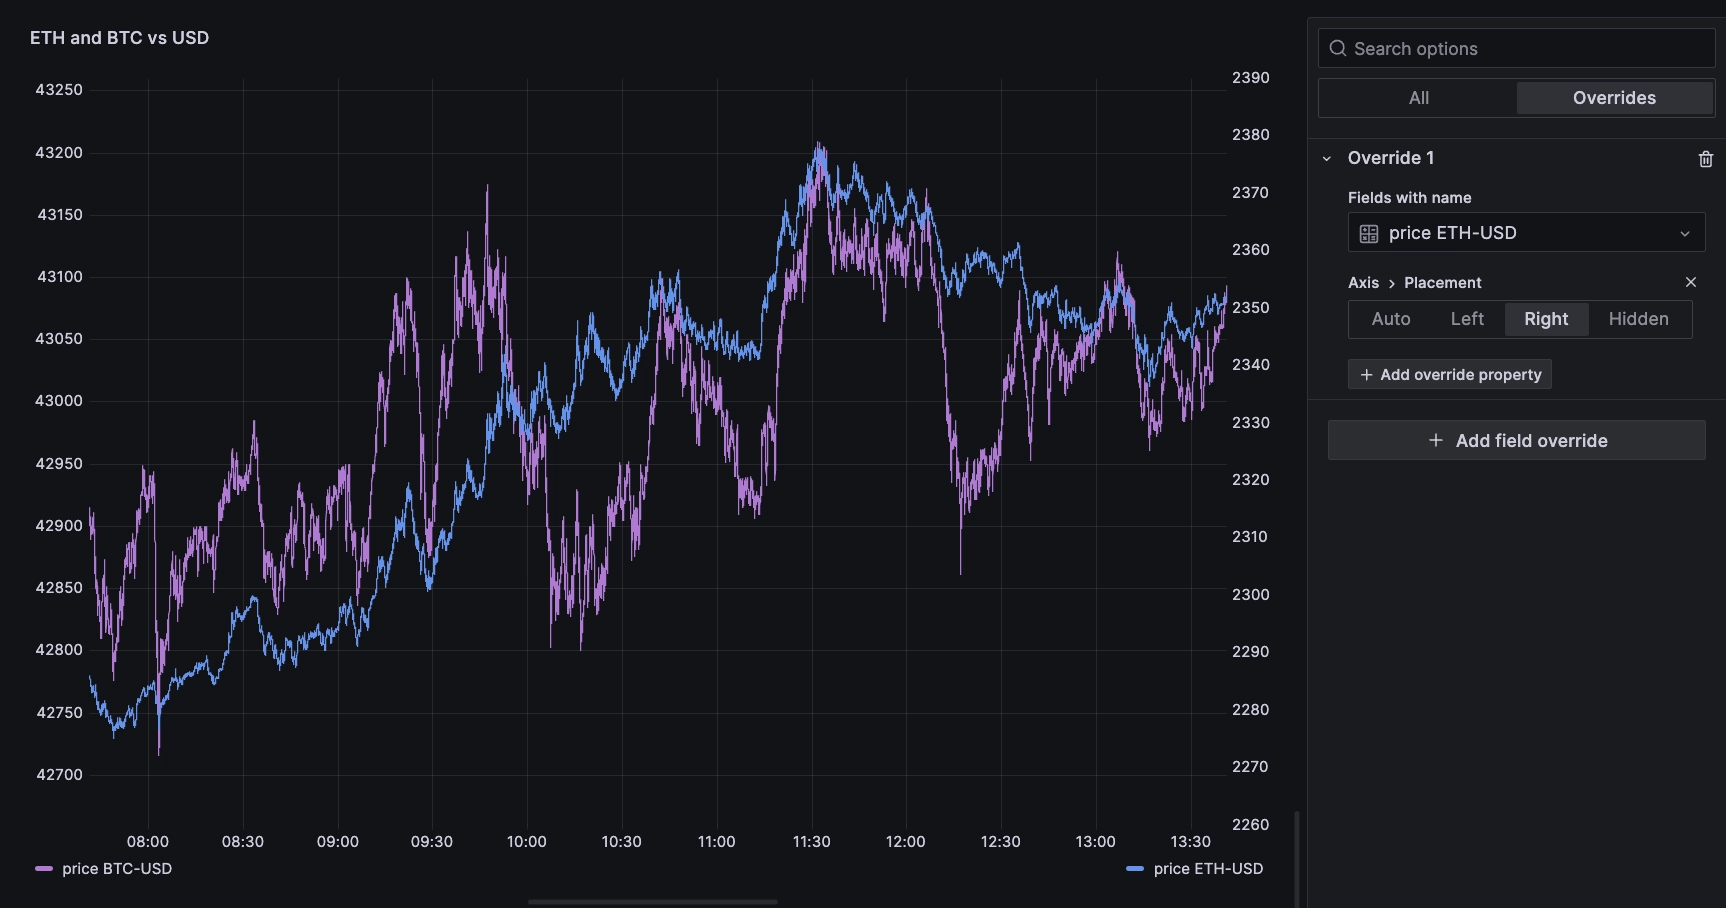1726x908 pixels.
Task: Set axis placement to Auto
Action: click(1391, 319)
